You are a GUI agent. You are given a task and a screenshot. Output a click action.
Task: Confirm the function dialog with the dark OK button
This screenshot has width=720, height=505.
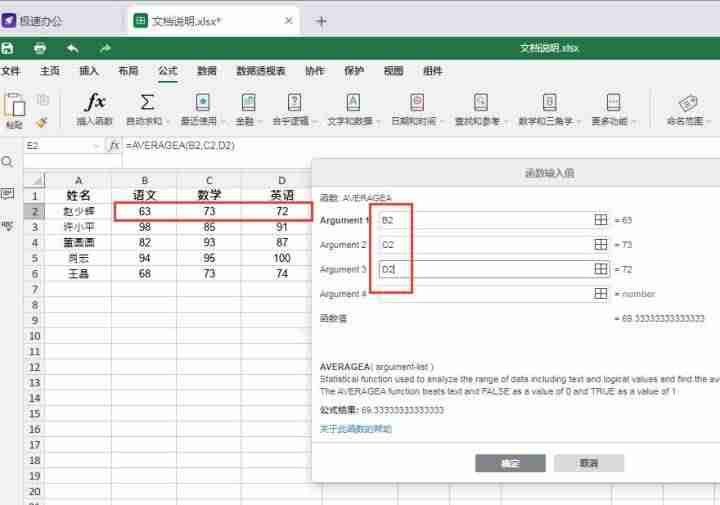510,463
